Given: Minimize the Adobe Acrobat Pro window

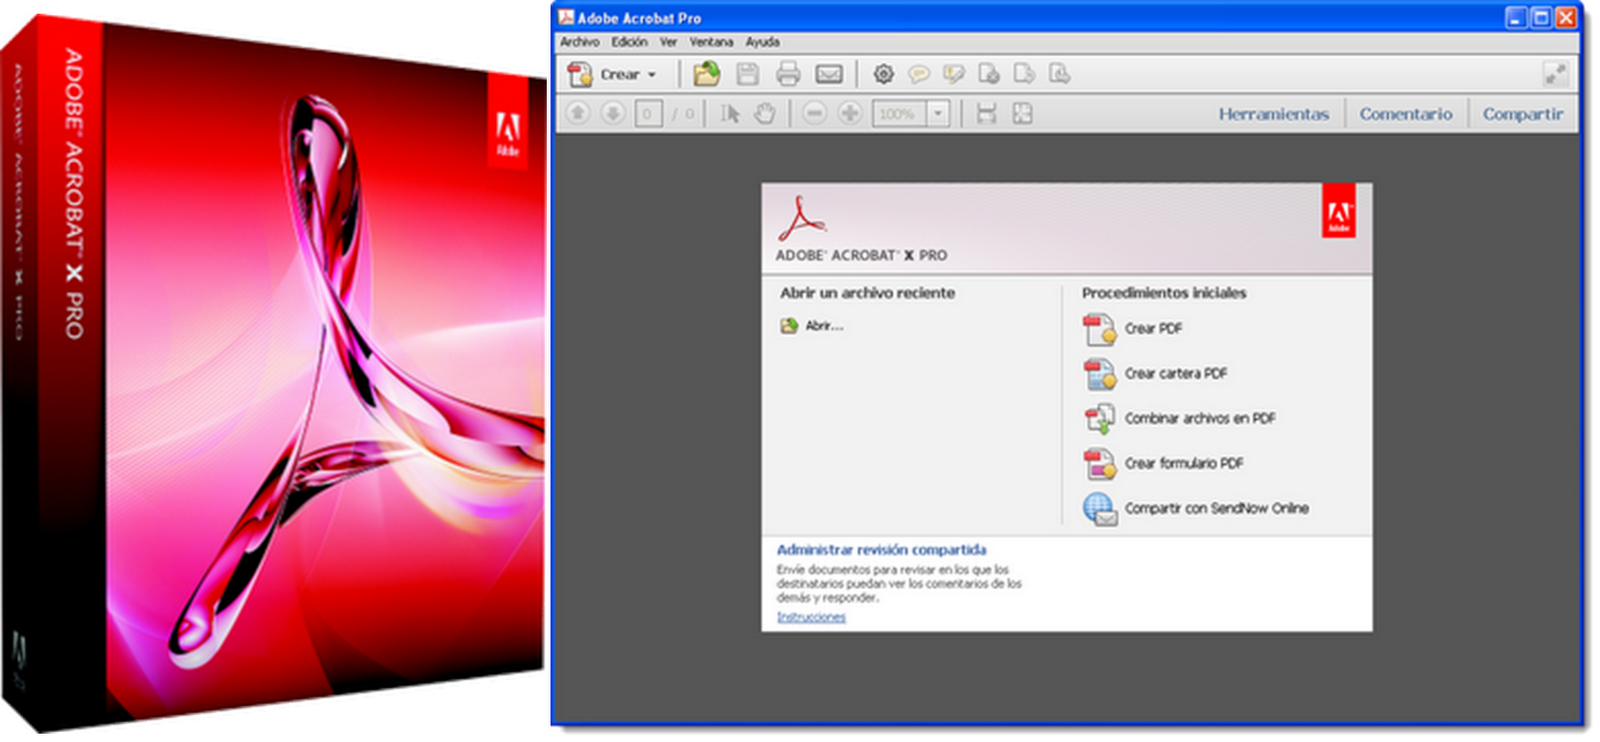Looking at the screenshot, I should click(1516, 17).
